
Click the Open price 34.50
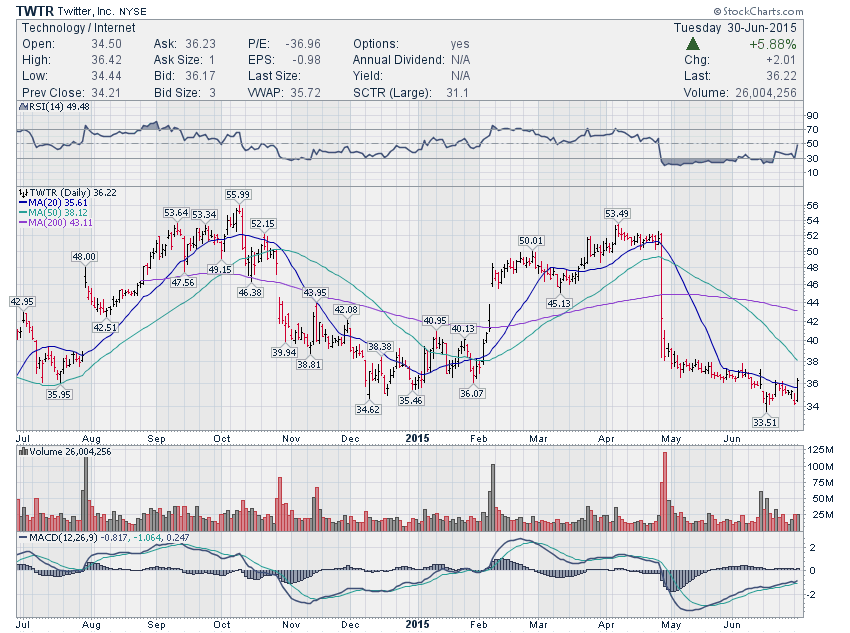pyautogui.click(x=106, y=44)
